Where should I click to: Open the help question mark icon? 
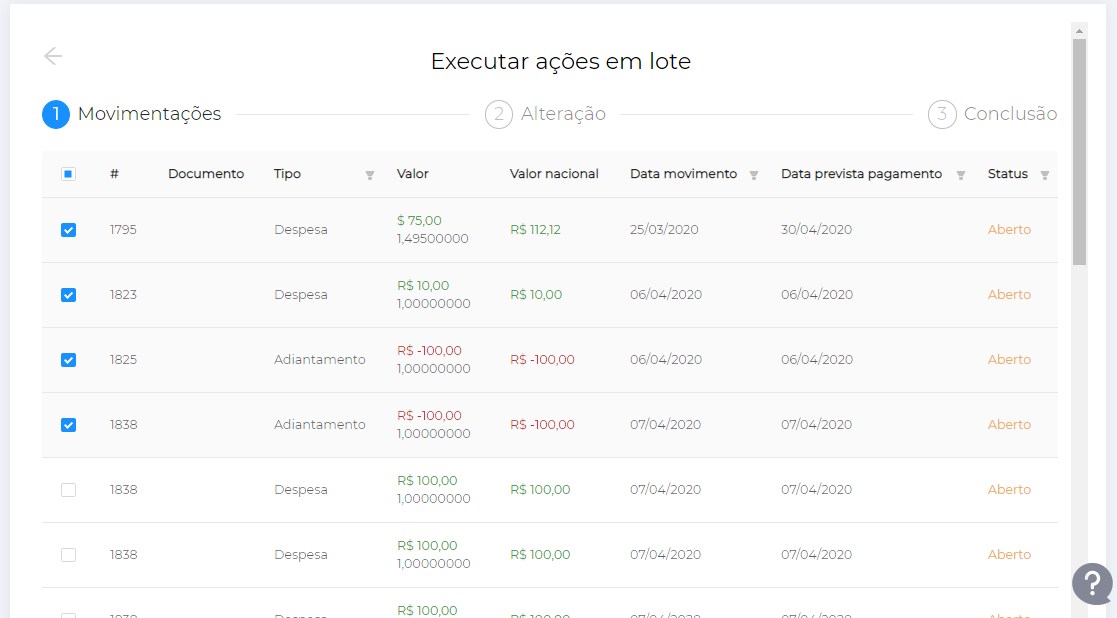click(x=1092, y=583)
